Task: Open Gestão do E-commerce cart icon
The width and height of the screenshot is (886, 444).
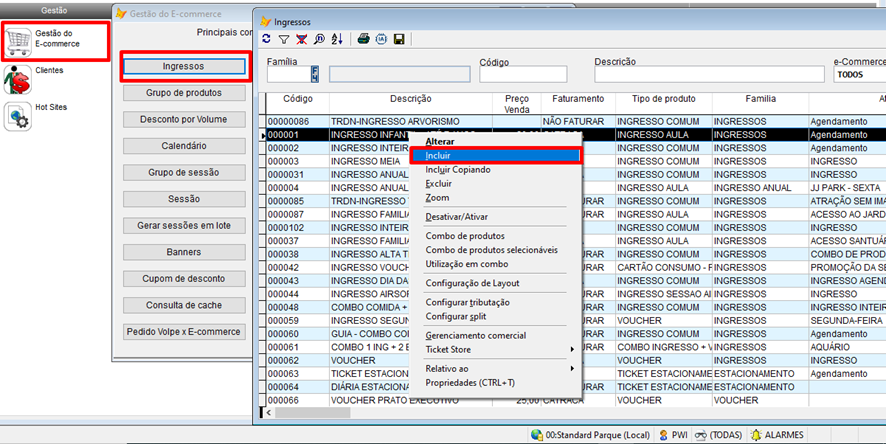Action: [18, 40]
